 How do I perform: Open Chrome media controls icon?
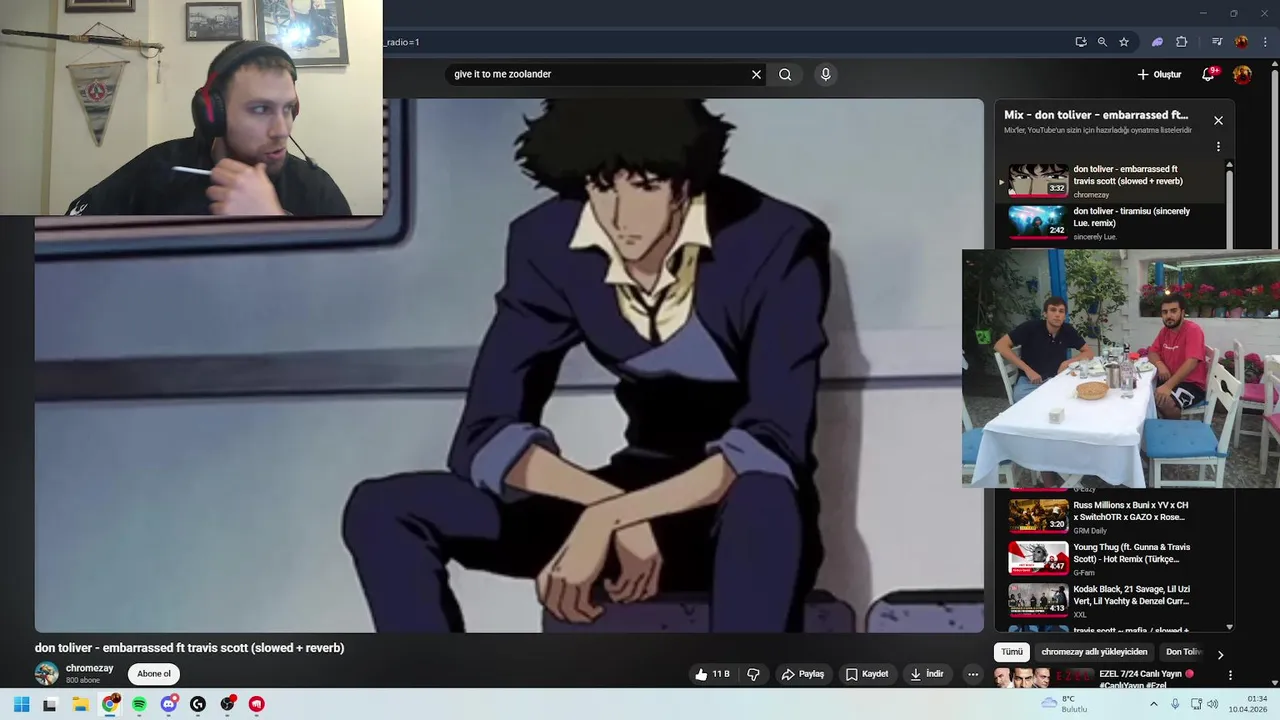1217,42
